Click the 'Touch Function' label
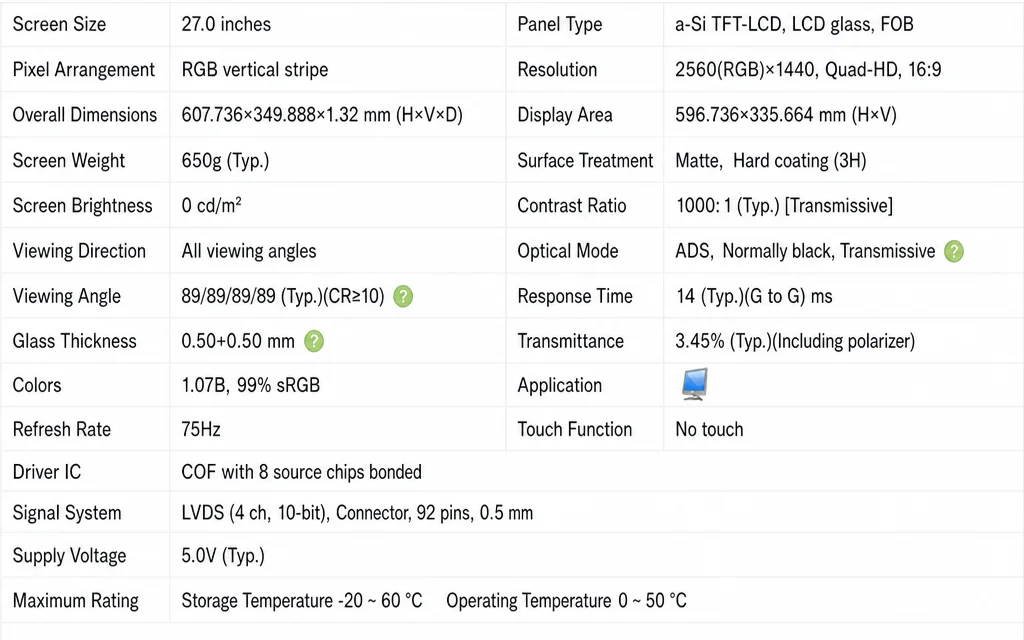The image size is (1024, 640). [575, 429]
